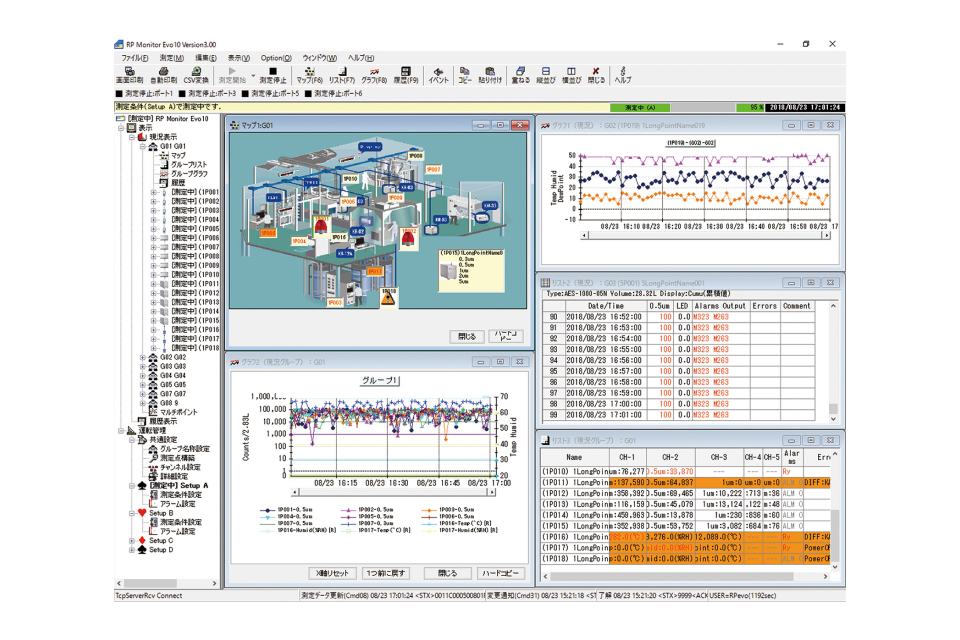The width and height of the screenshot is (960, 640).
Task: Arrange windows with 縦並び tile icon
Action: 546,75
